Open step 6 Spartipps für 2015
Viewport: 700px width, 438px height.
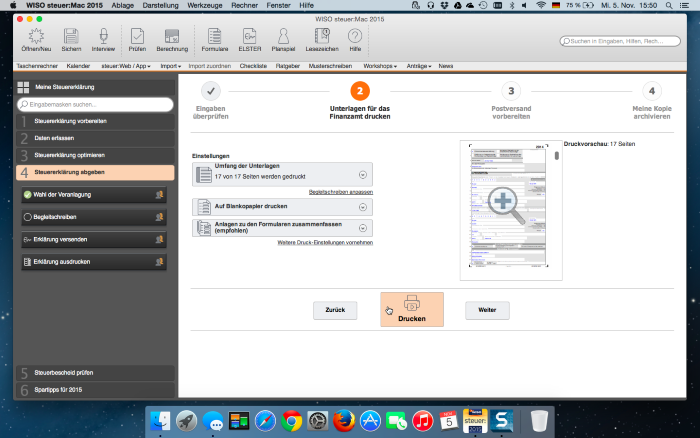95,390
